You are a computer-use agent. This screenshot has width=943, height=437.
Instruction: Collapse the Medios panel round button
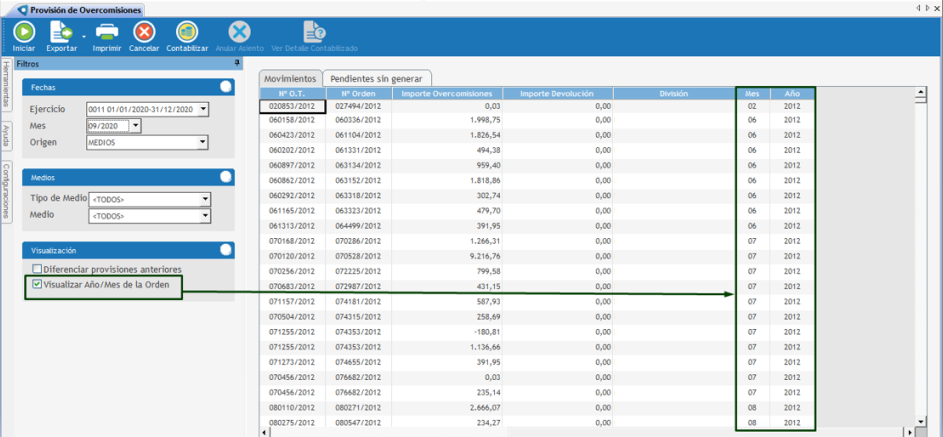(x=226, y=177)
